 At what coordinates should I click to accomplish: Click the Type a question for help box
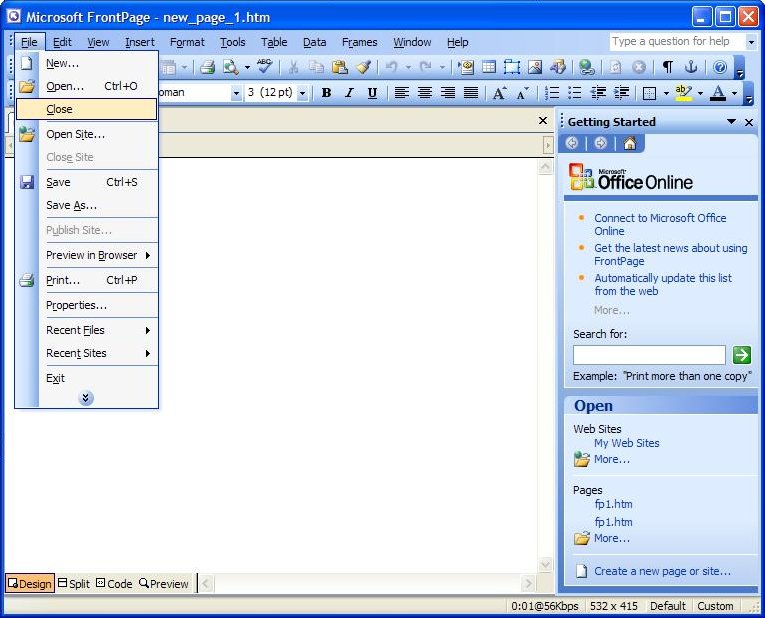[x=678, y=41]
